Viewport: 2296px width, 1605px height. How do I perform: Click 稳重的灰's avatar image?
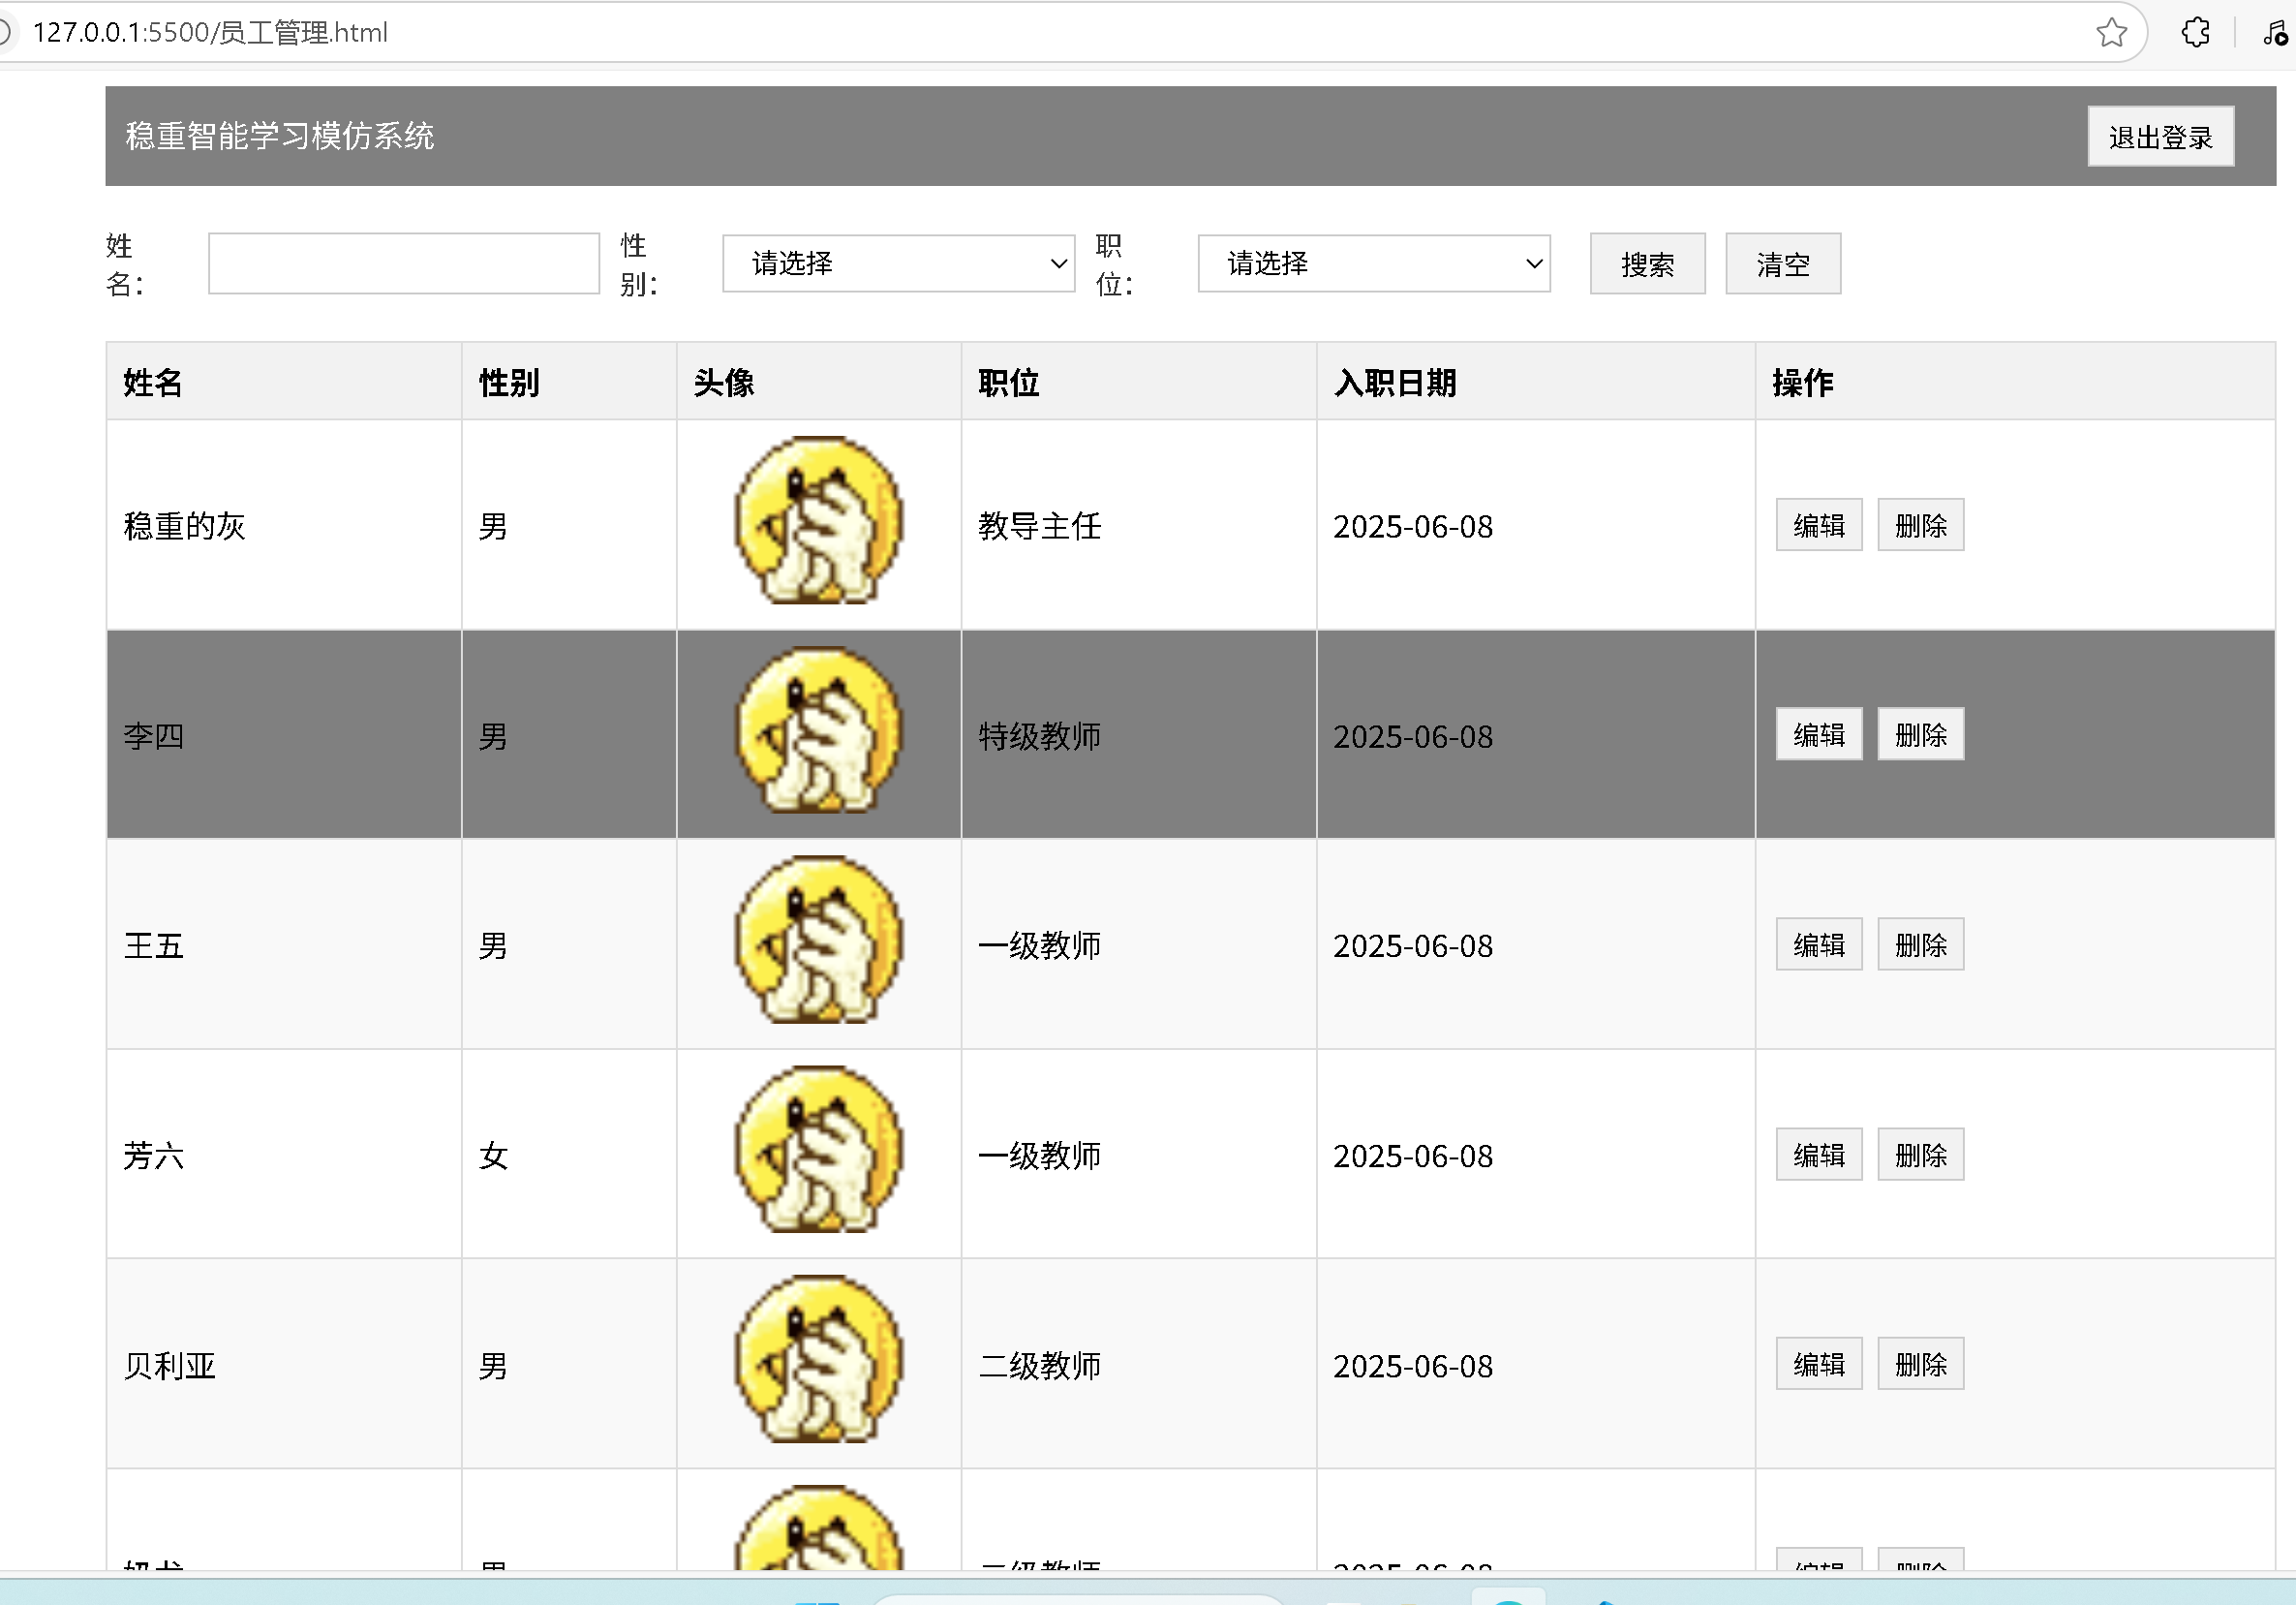point(818,521)
